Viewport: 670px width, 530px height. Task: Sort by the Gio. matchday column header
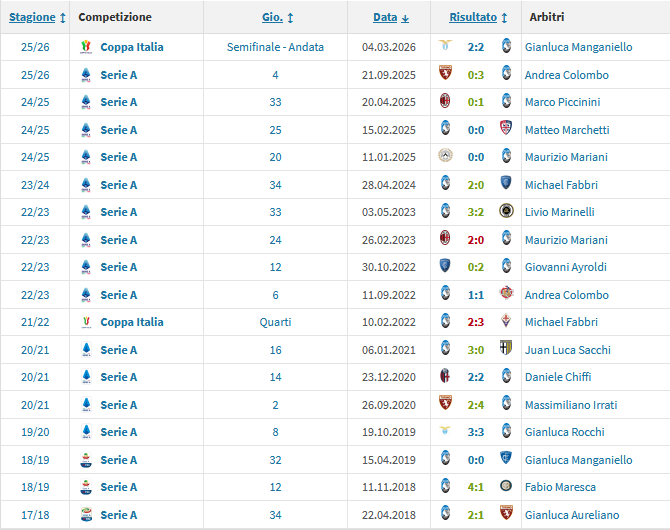point(272,17)
